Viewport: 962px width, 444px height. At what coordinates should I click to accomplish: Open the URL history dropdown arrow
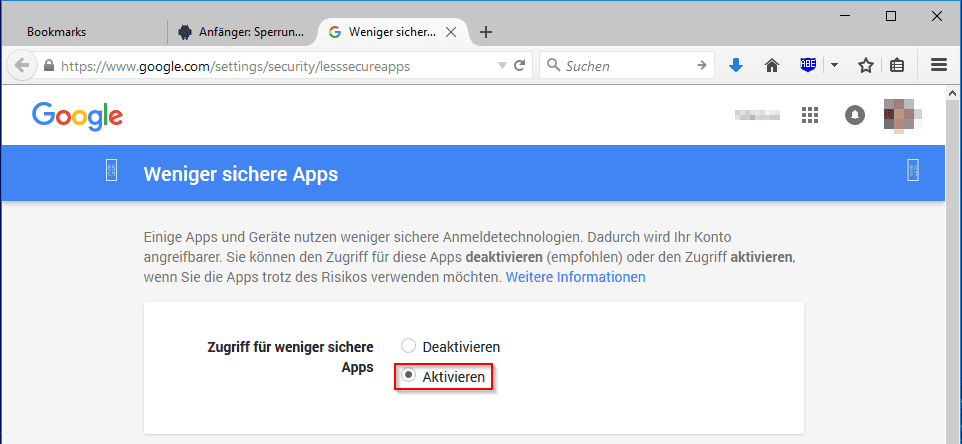[502, 66]
